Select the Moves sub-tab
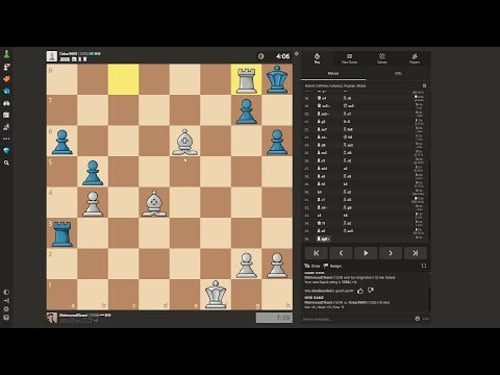The height and width of the screenshot is (375, 500). [333, 73]
